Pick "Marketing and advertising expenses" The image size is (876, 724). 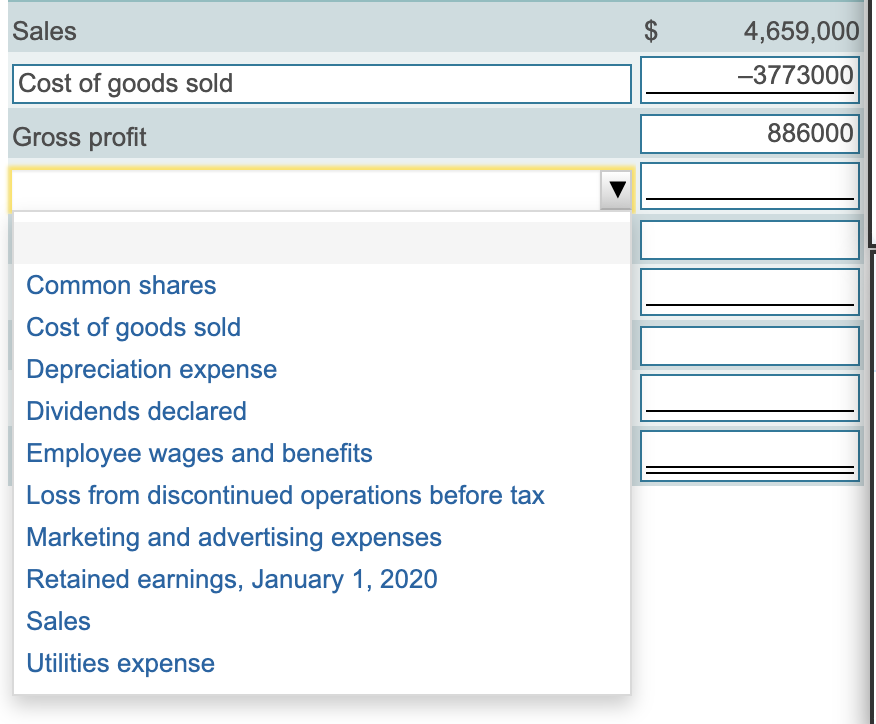233,537
